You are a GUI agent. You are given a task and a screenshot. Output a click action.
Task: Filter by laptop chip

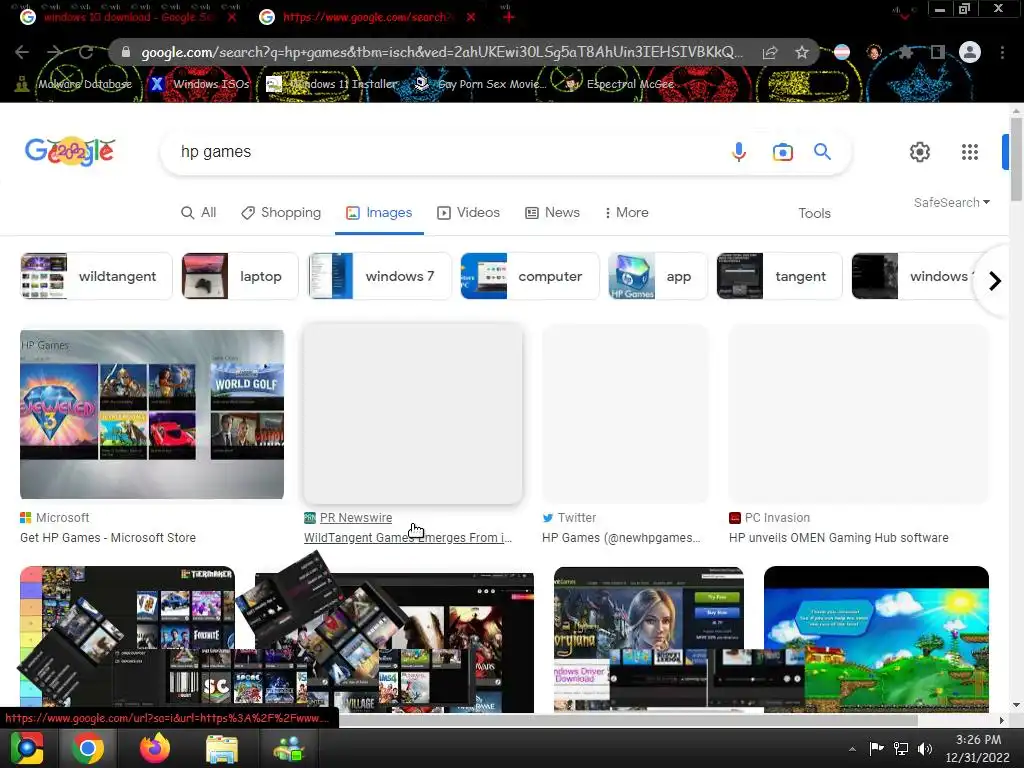click(239, 276)
